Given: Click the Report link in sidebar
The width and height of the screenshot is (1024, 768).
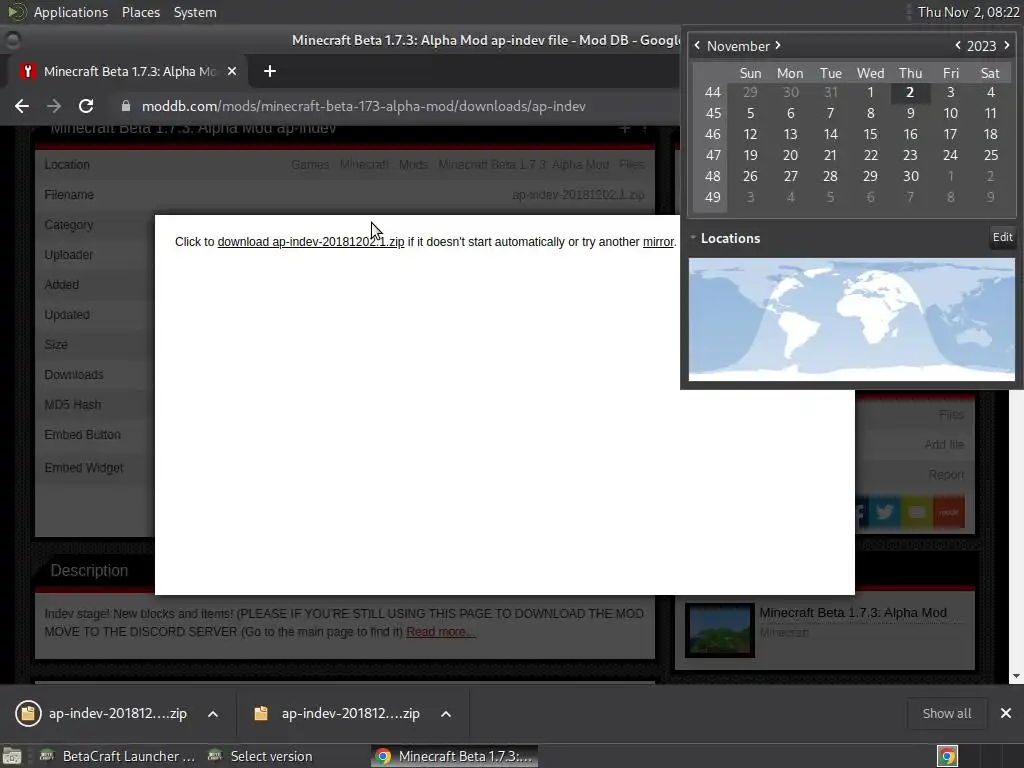Looking at the screenshot, I should (946, 474).
